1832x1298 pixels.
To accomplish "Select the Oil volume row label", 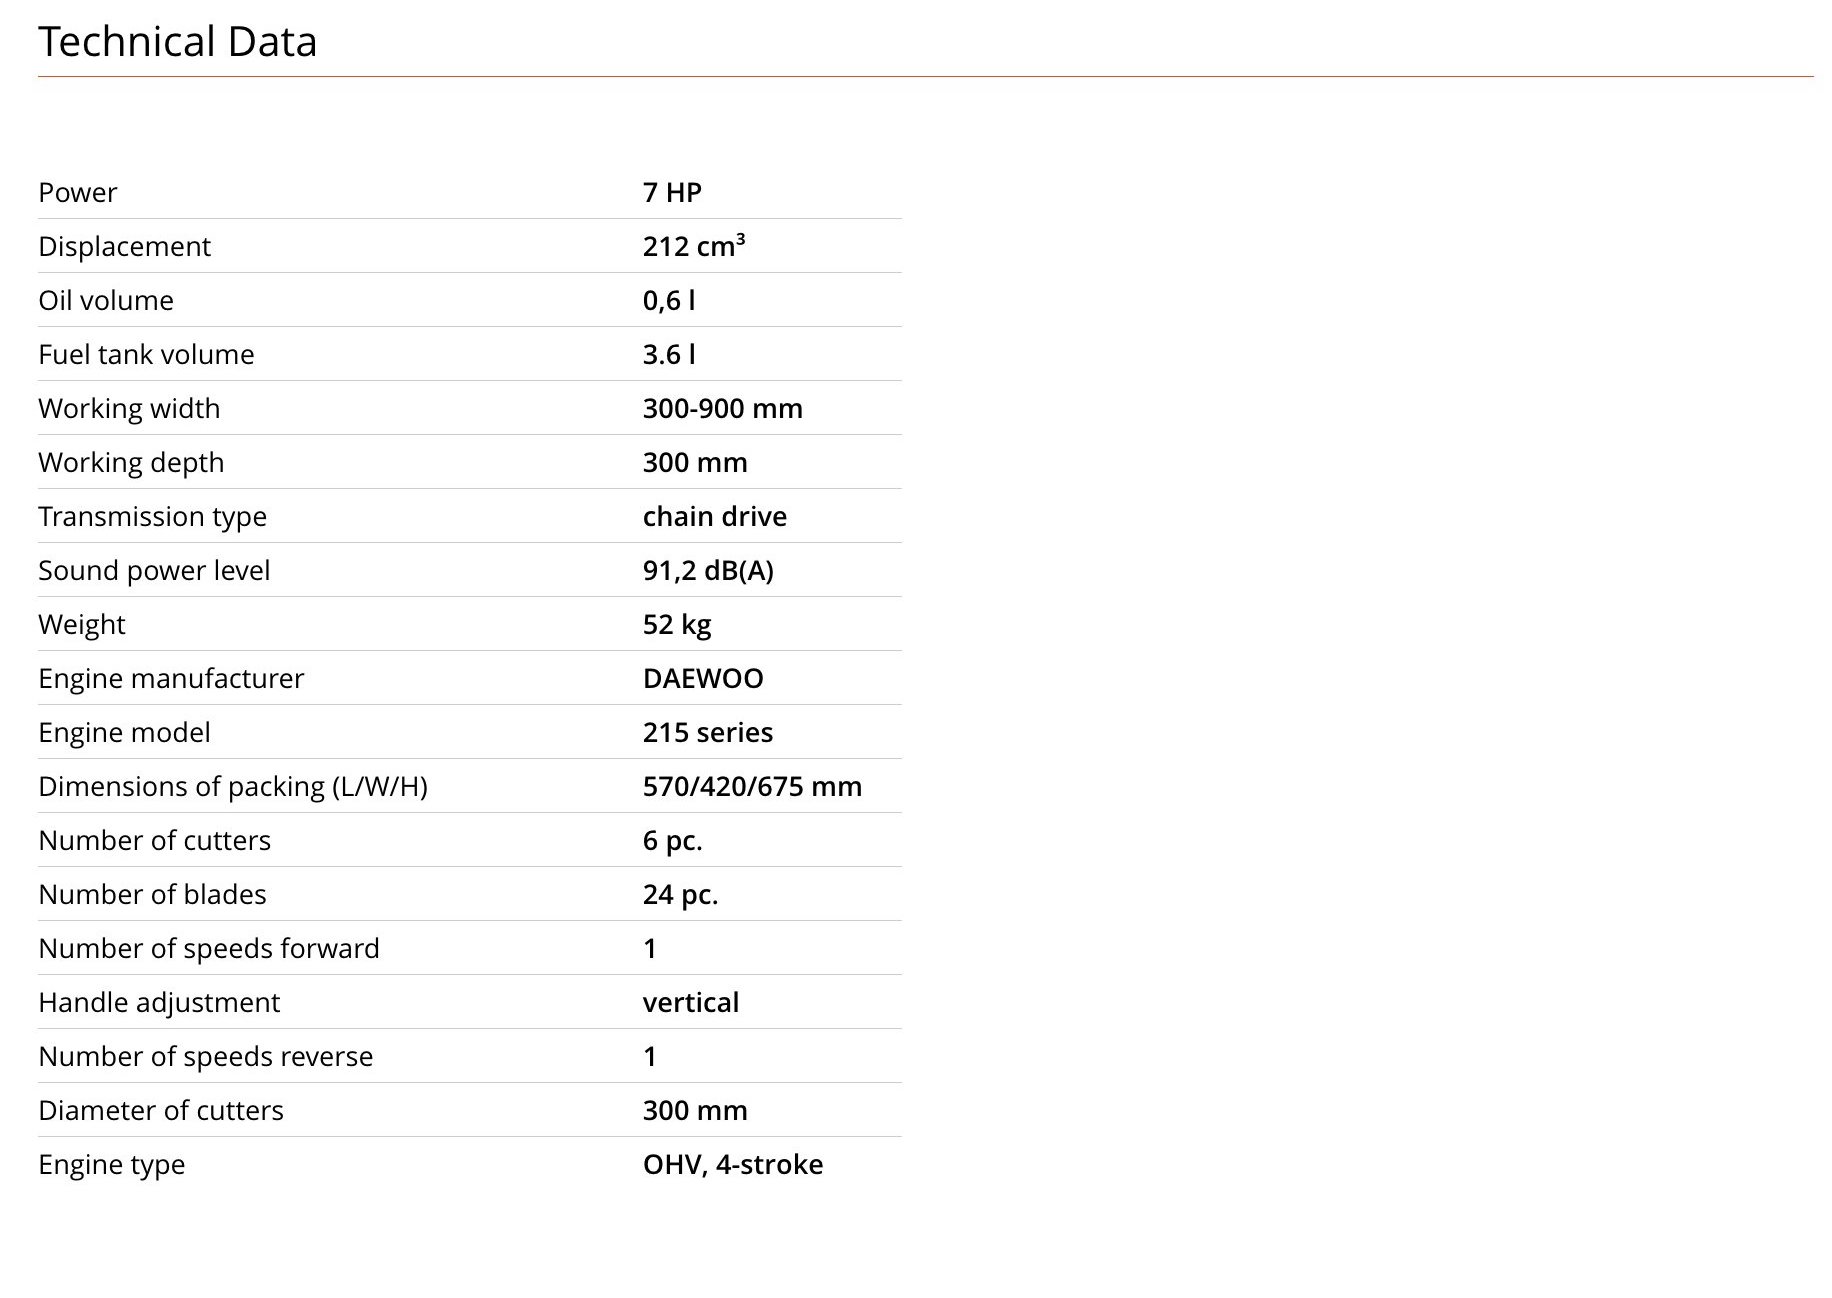I will [x=106, y=300].
